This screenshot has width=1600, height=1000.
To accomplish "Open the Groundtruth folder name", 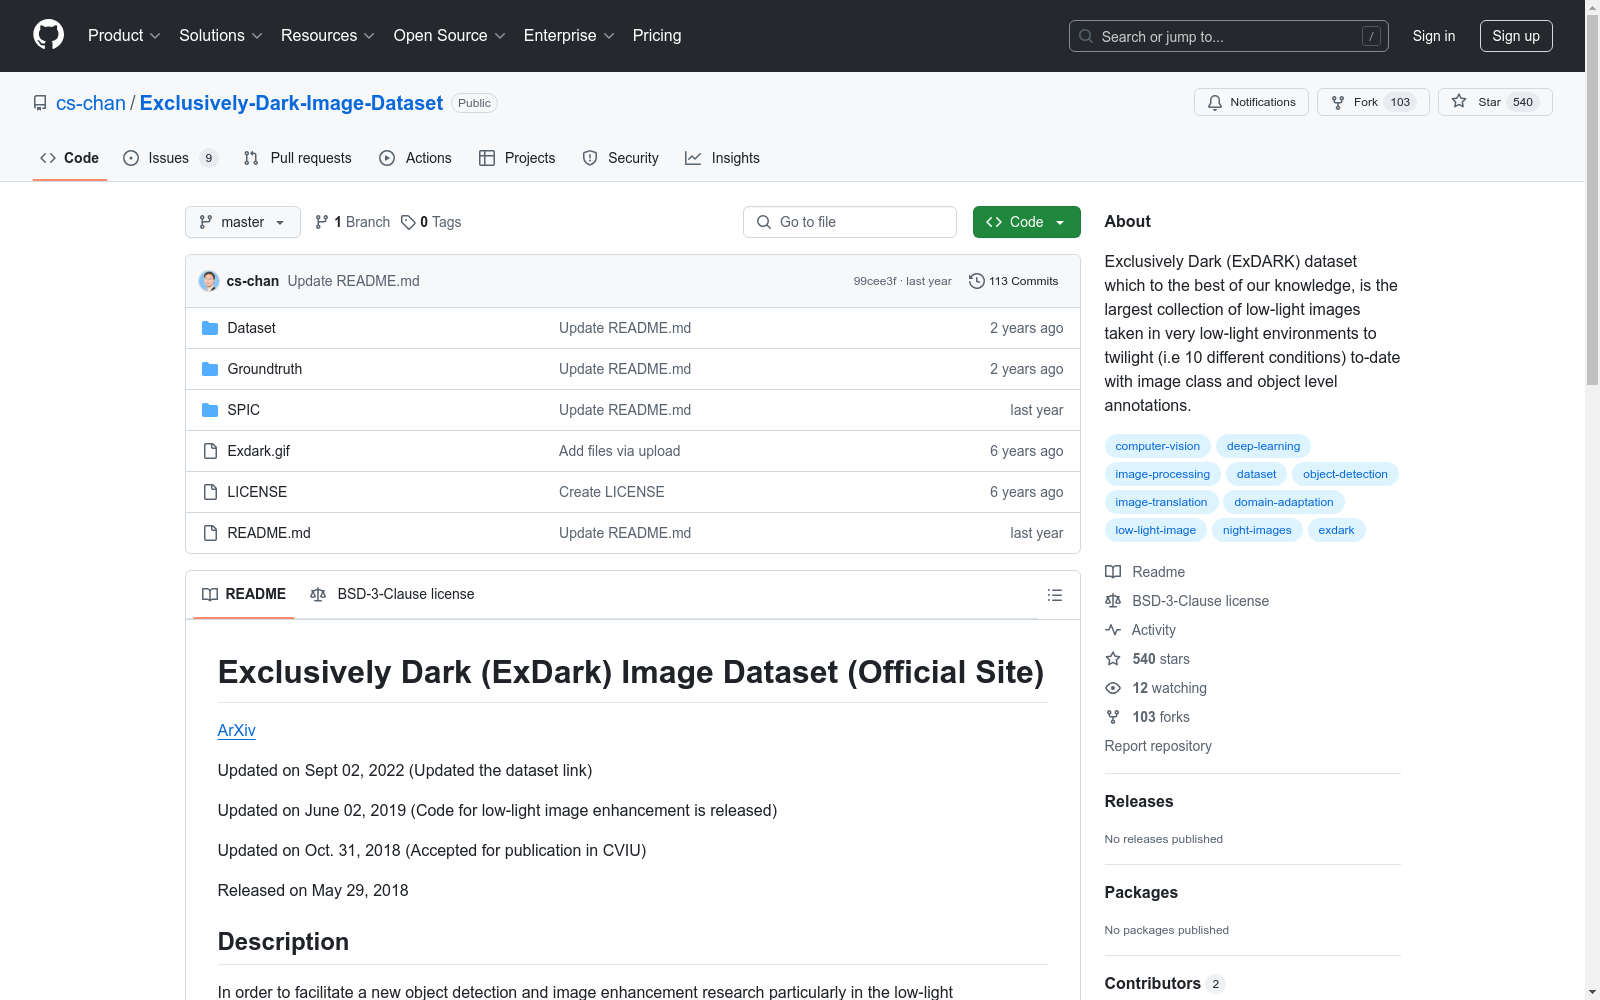I will point(265,369).
